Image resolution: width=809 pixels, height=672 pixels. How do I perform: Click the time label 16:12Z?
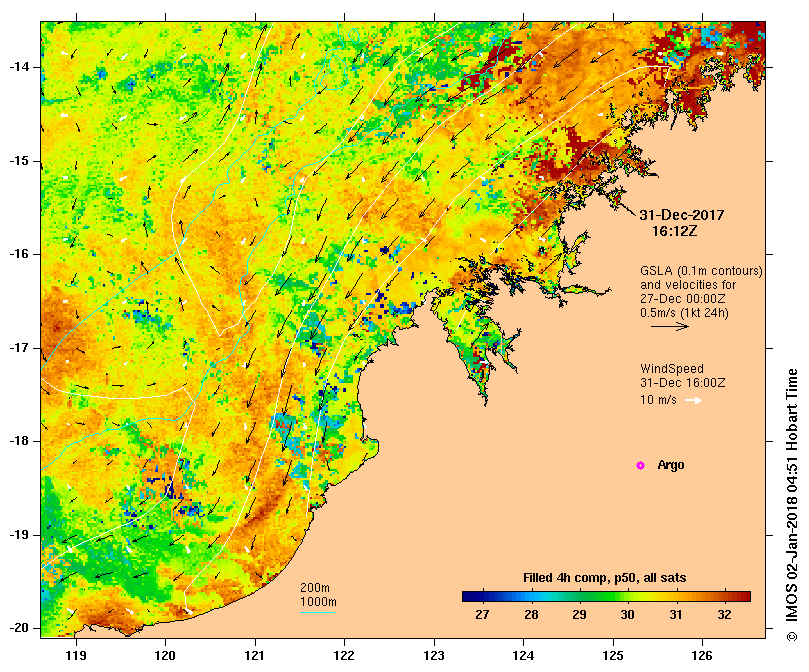[675, 231]
